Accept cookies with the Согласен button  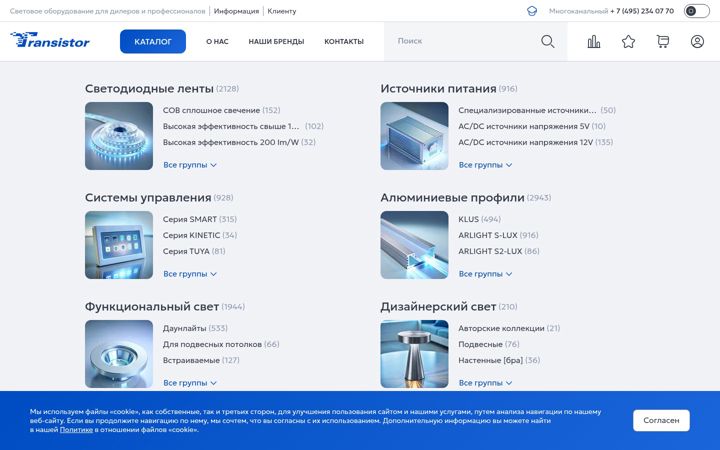[661, 420]
